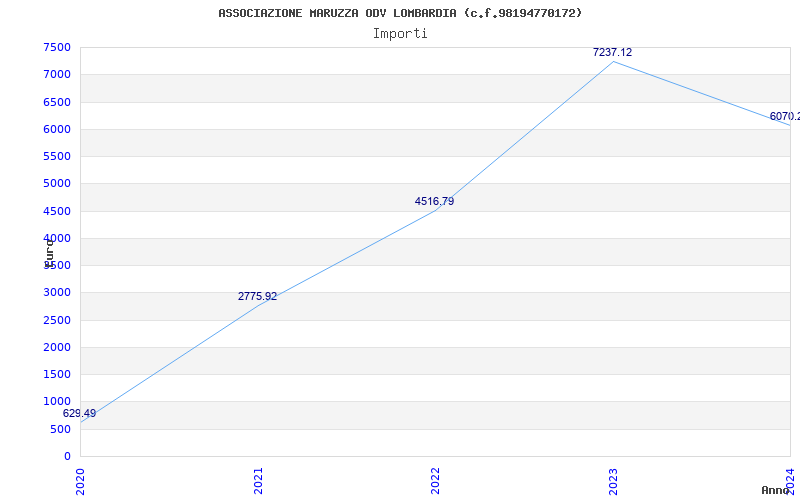The image size is (800, 500).
Task: Click the 6500 y-axis value
Action: click(57, 102)
